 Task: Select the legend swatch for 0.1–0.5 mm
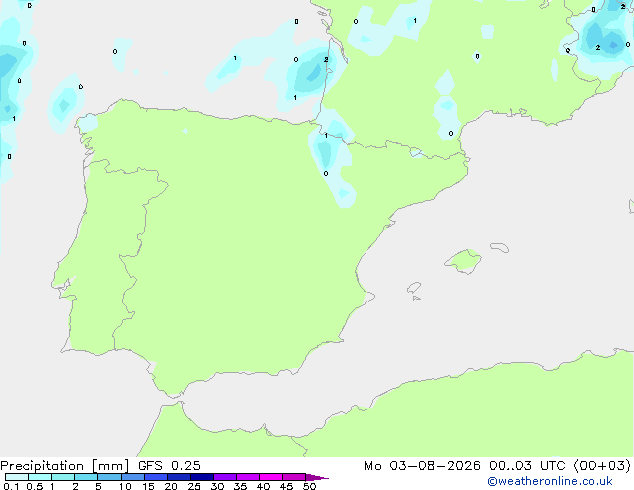click(x=17, y=477)
